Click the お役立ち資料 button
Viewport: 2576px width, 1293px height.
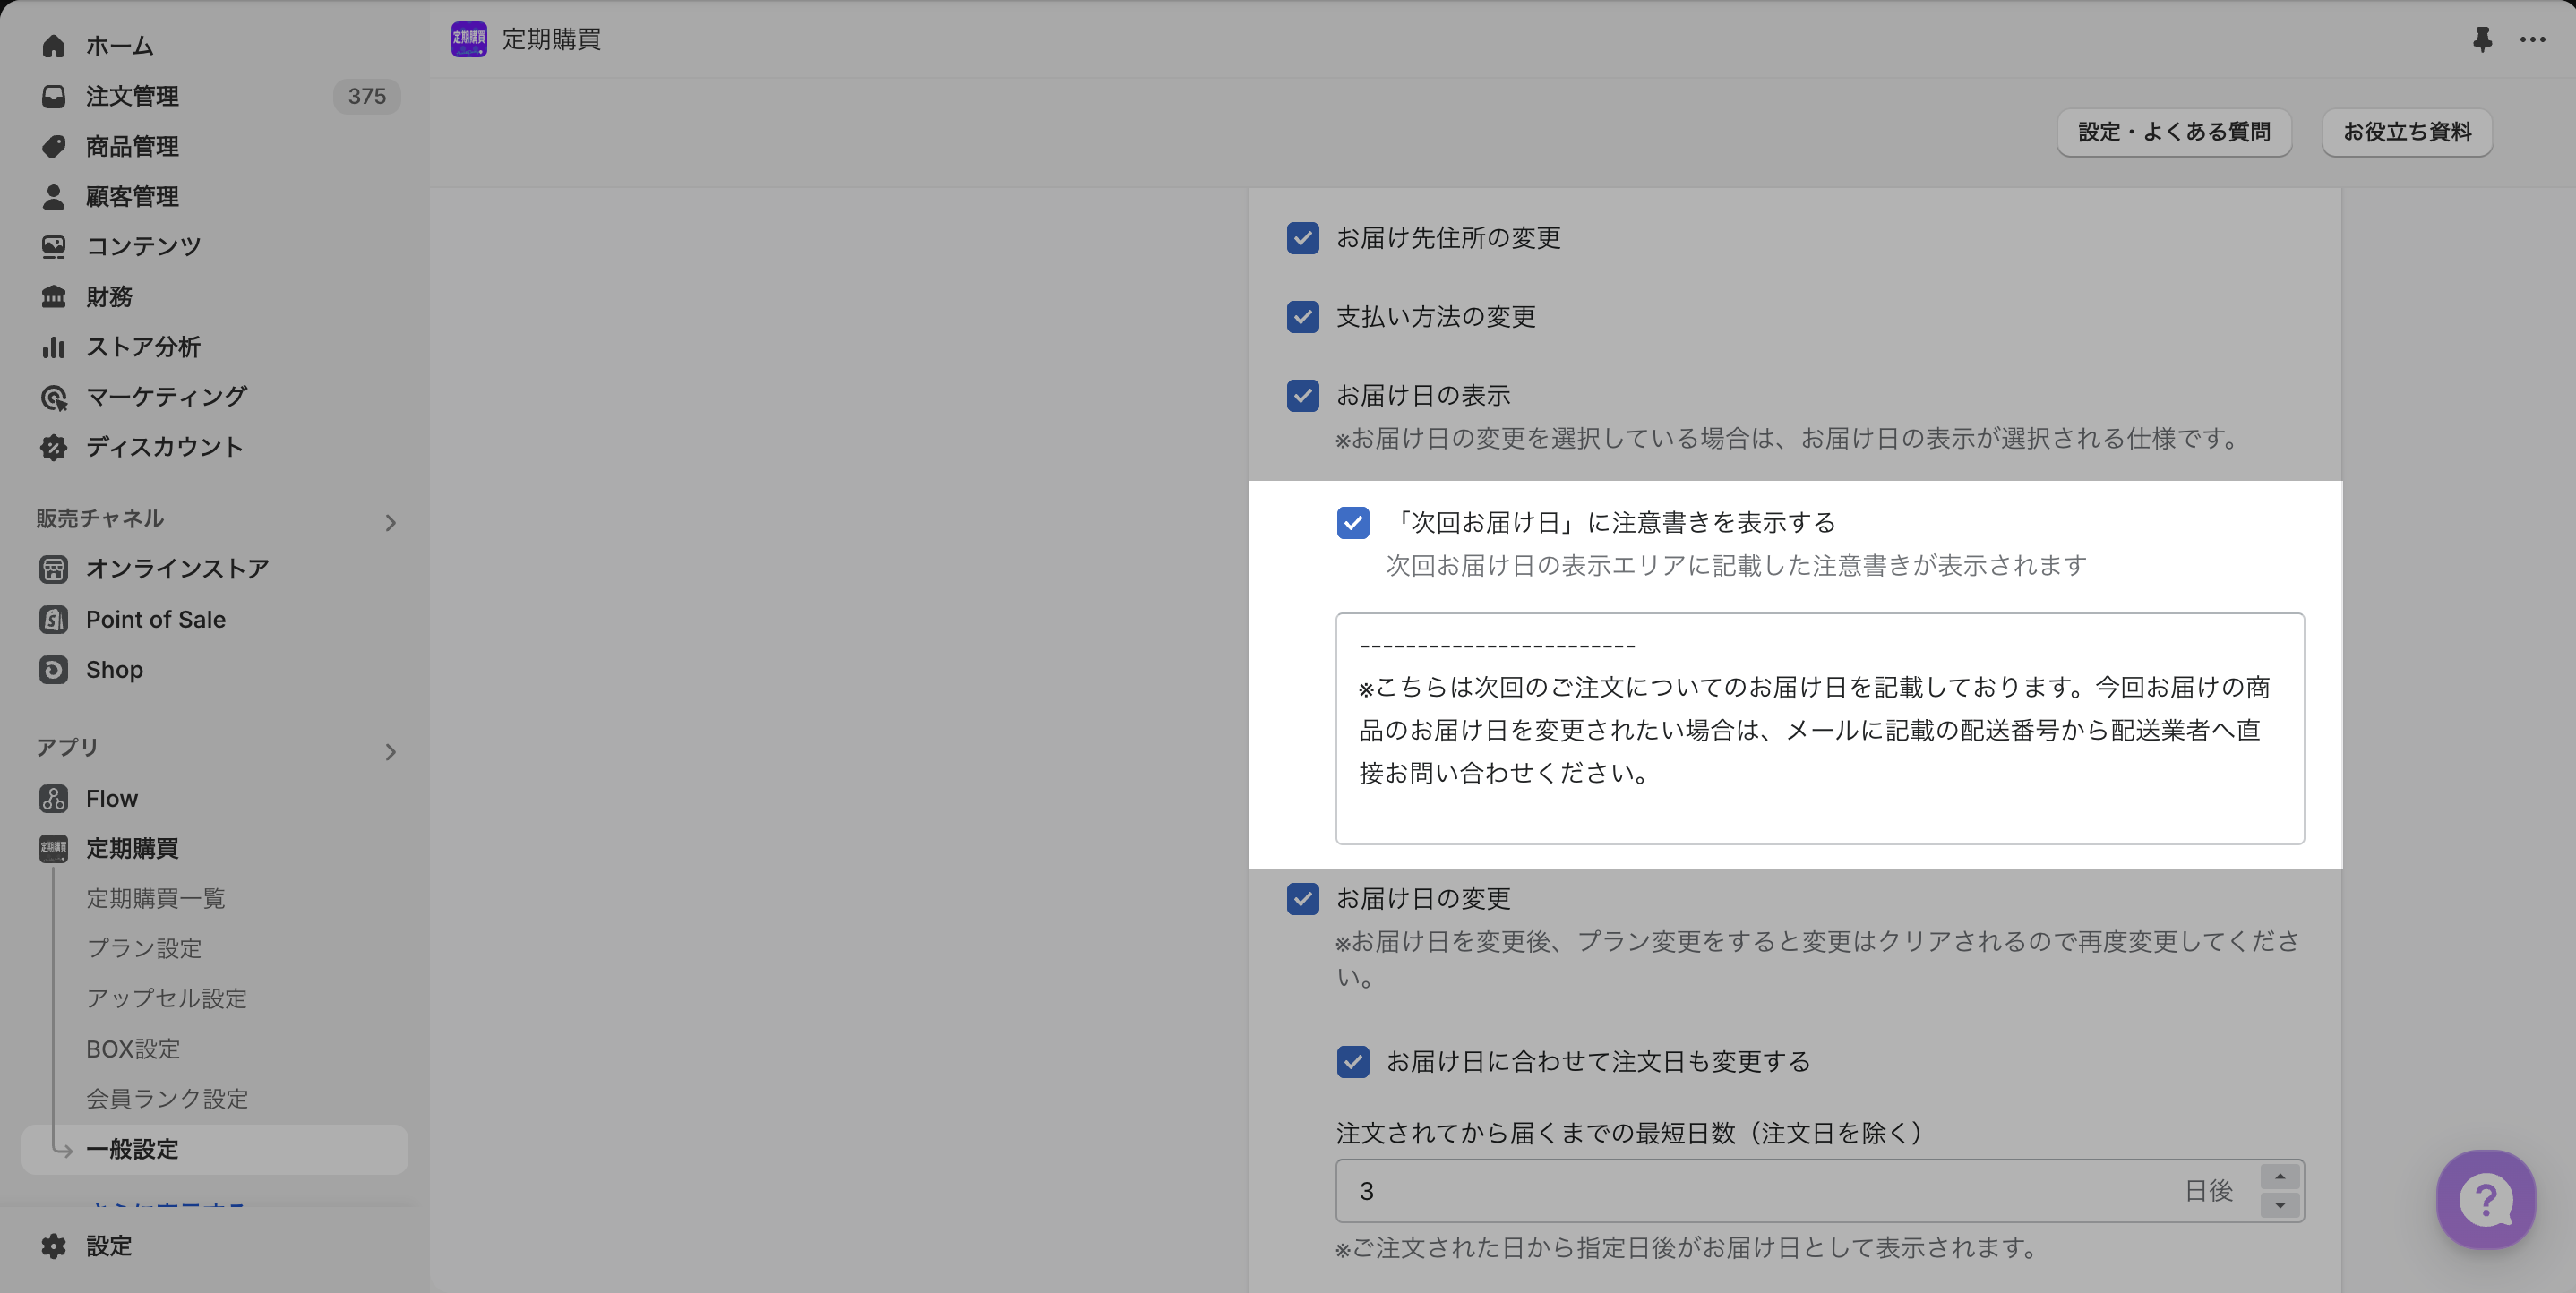coord(2406,132)
